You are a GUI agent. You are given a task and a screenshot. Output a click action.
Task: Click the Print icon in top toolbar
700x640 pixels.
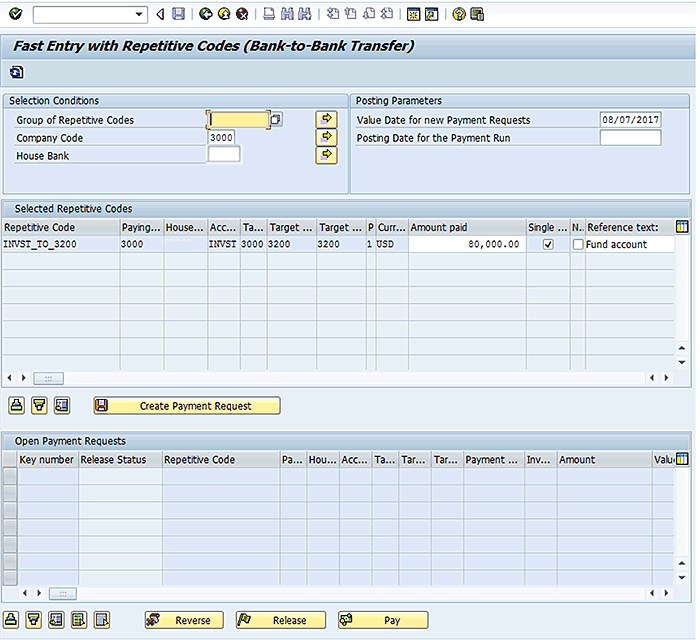[269, 14]
